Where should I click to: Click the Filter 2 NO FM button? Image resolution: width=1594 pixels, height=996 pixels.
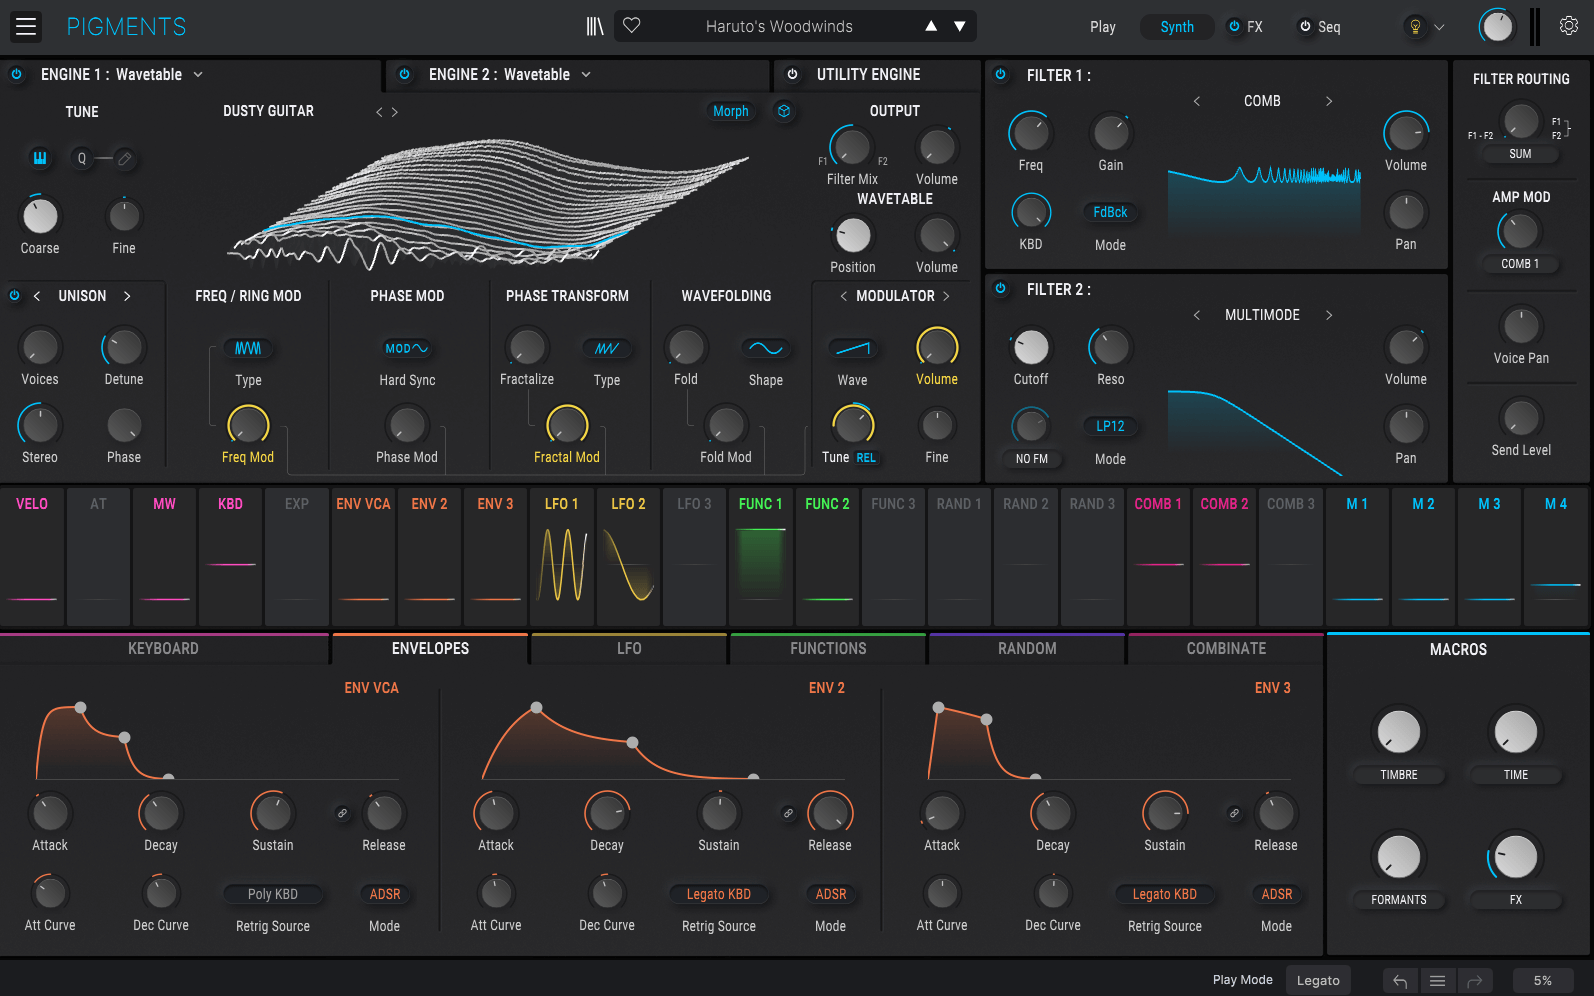1031,459
